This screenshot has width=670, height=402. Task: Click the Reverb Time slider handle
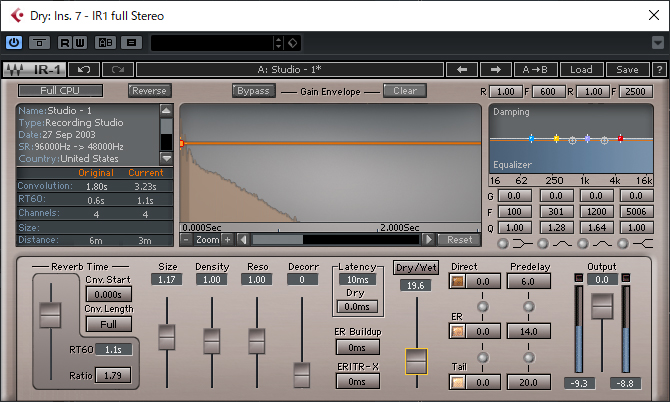[x=50, y=315]
